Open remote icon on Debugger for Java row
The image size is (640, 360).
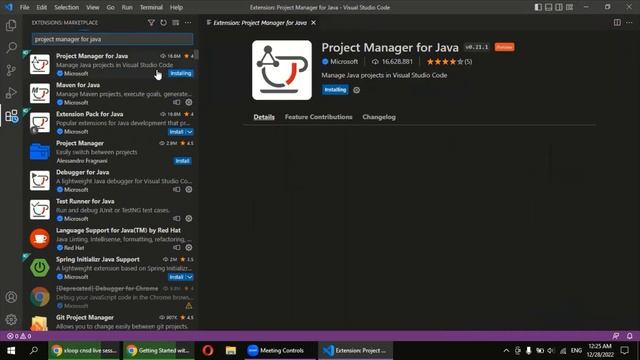pos(176,189)
